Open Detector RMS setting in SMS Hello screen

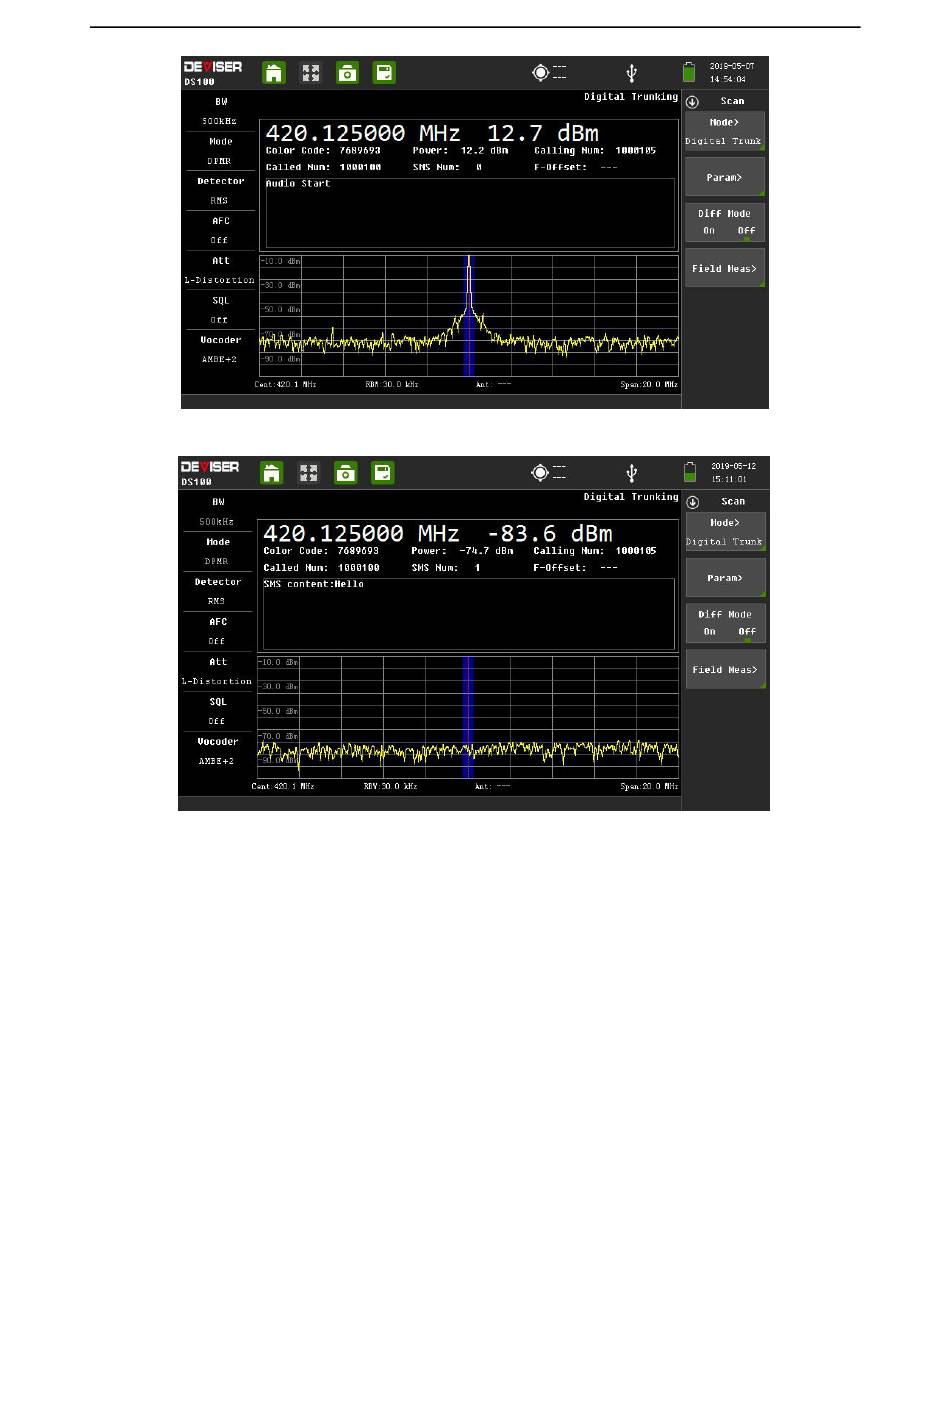(x=217, y=591)
